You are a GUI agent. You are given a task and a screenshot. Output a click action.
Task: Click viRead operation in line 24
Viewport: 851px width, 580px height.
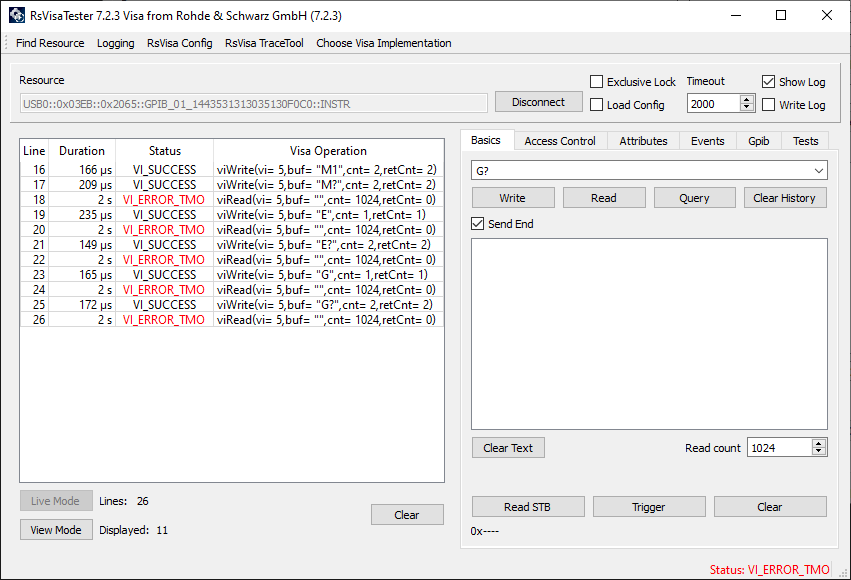326,290
